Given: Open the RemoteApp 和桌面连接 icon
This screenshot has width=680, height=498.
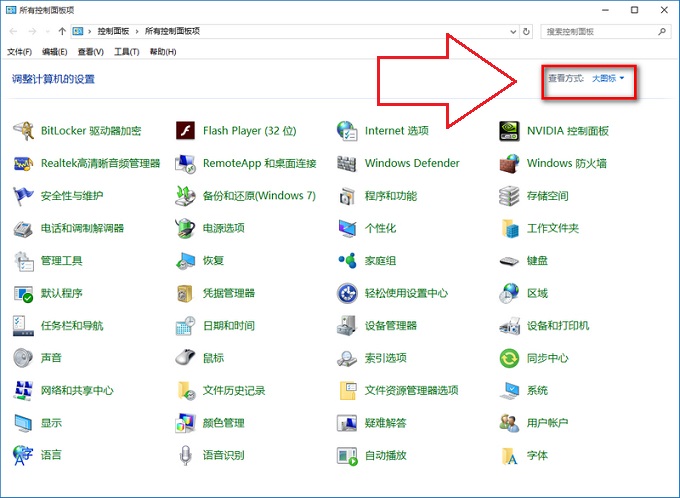Looking at the screenshot, I should click(185, 163).
